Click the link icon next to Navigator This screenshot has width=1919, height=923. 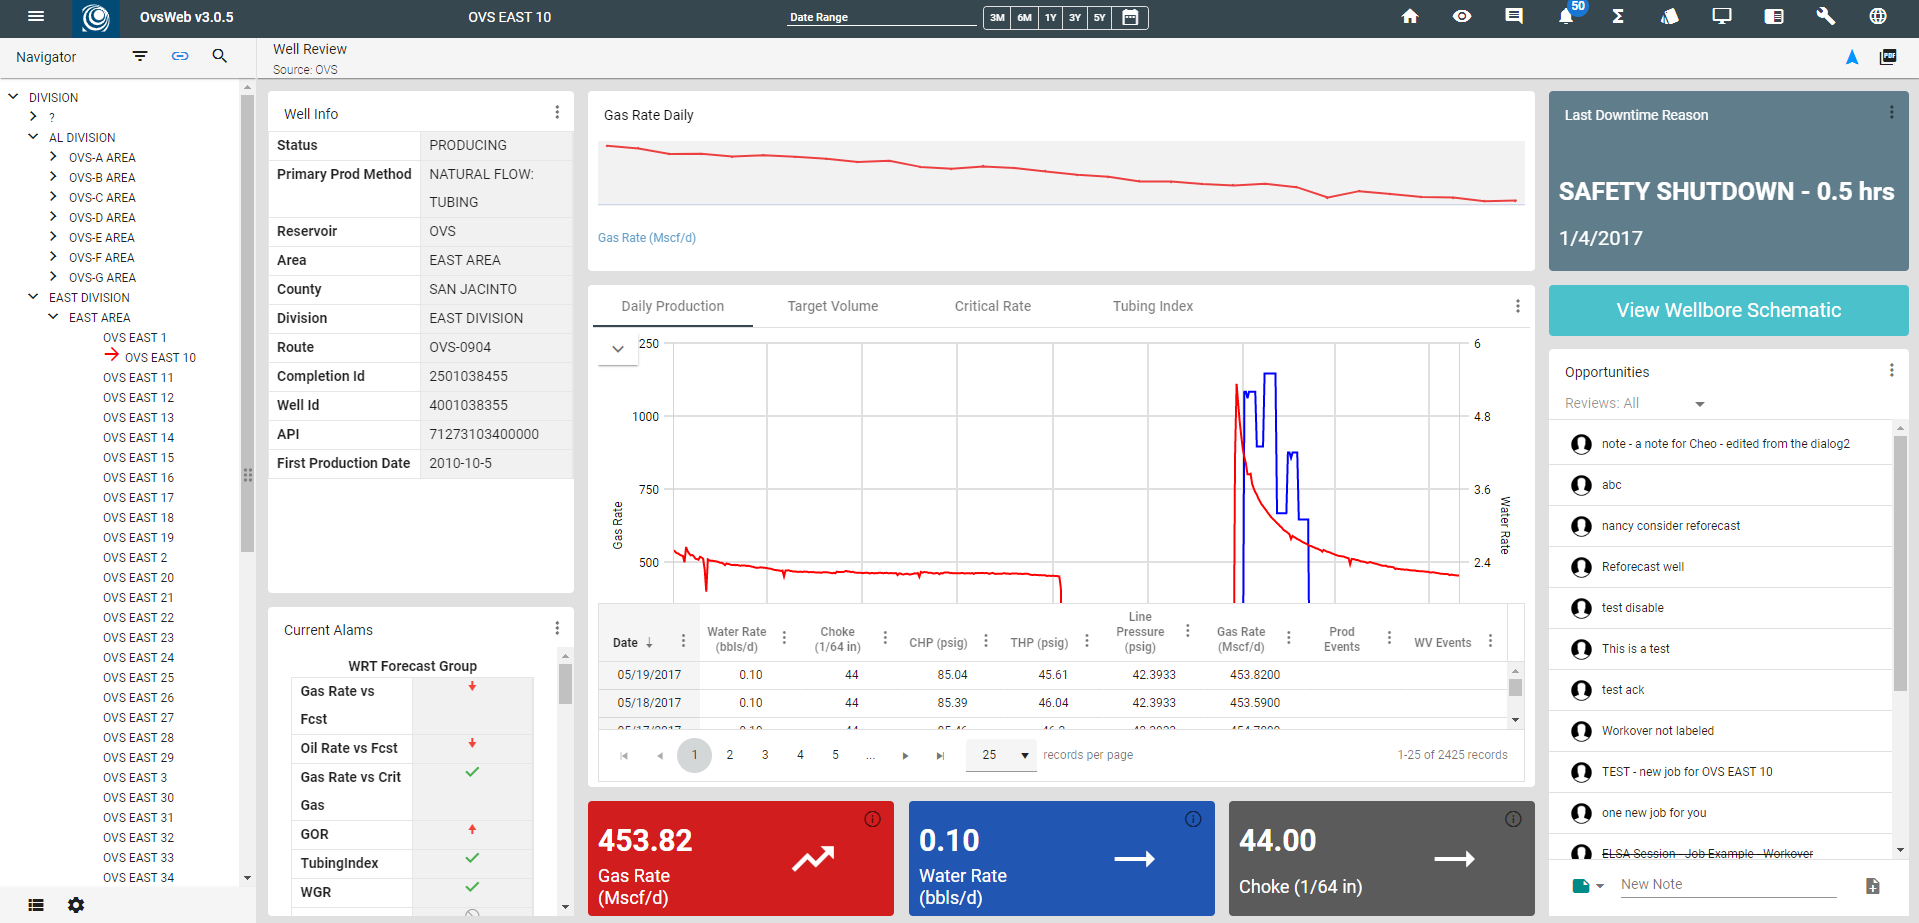coord(180,56)
